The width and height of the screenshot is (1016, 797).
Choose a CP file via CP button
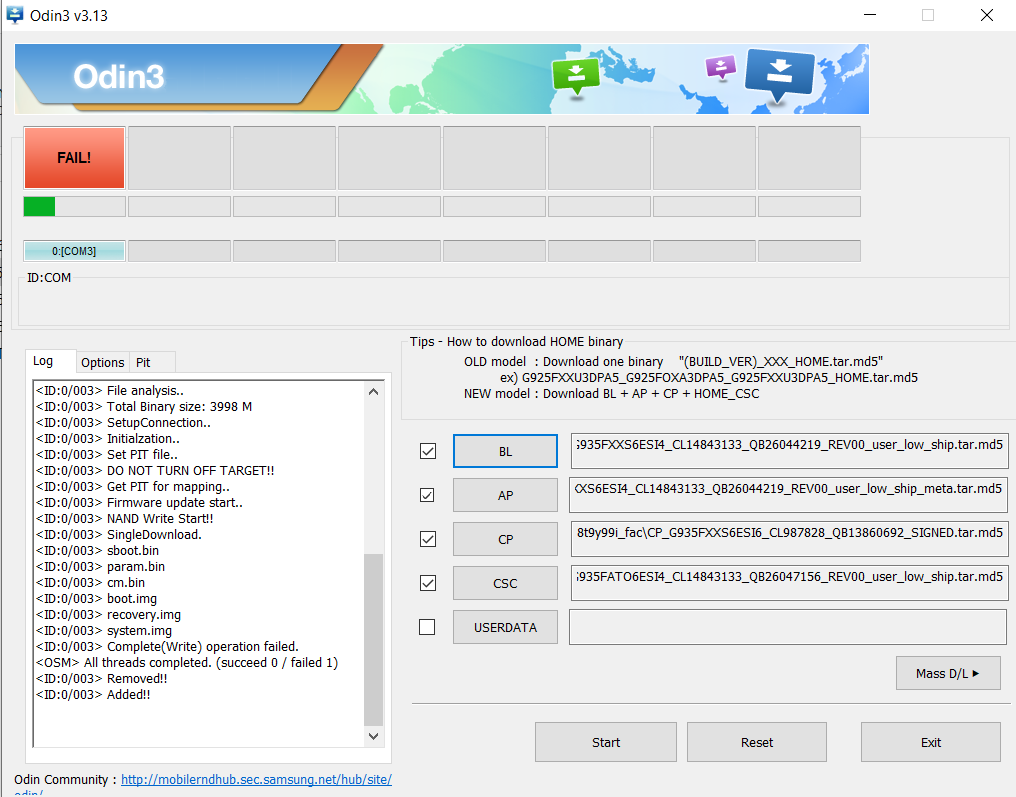505,539
